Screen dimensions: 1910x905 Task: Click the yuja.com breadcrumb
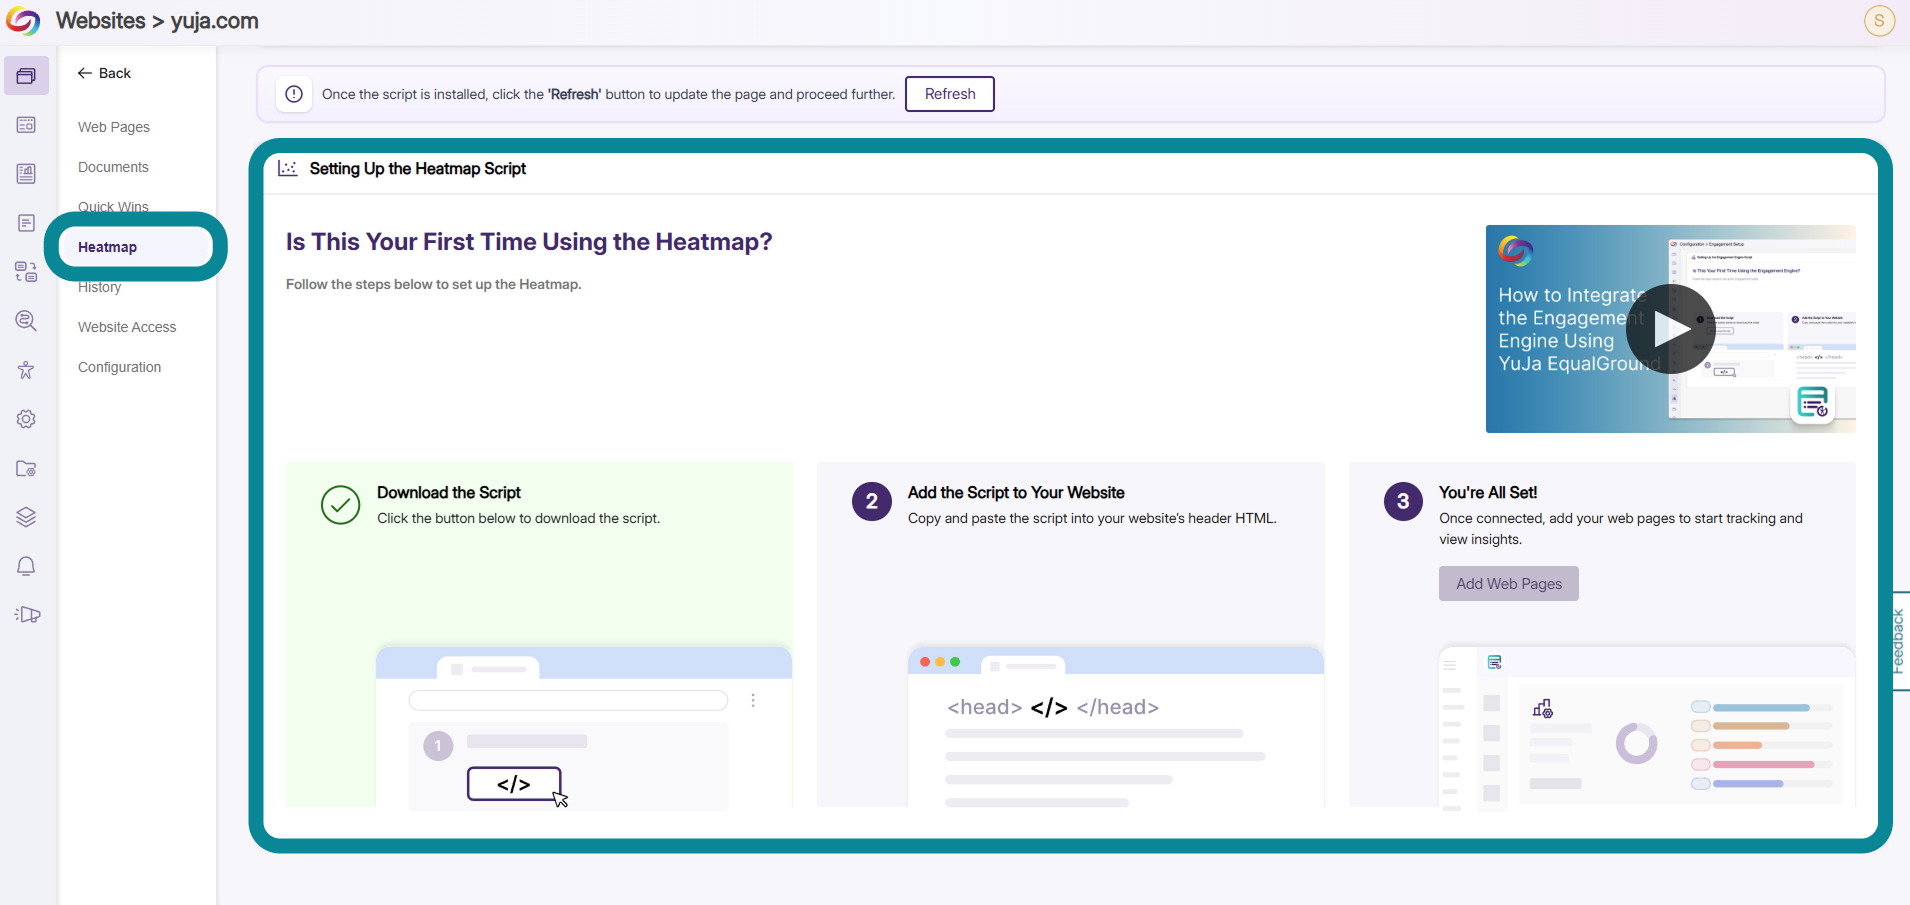point(215,21)
